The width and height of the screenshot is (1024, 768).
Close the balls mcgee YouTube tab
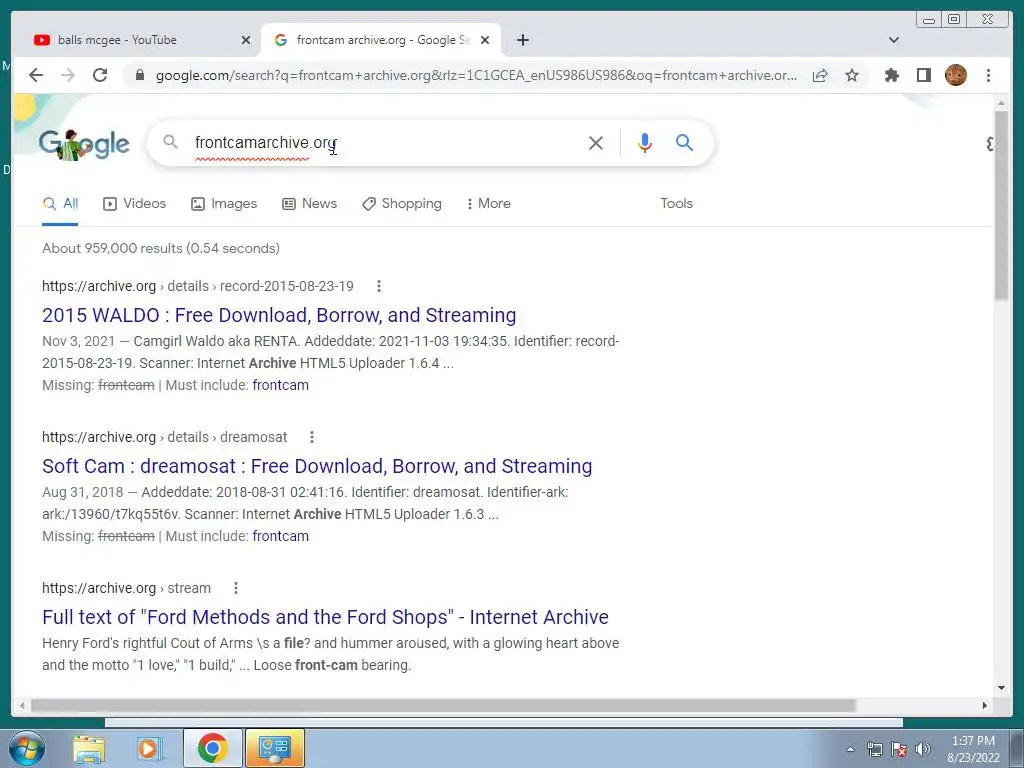point(246,40)
